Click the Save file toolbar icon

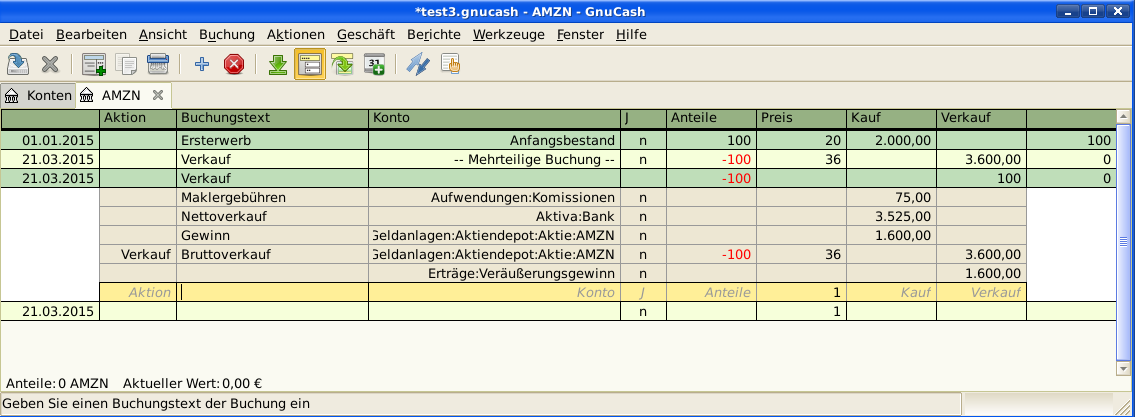pos(18,65)
